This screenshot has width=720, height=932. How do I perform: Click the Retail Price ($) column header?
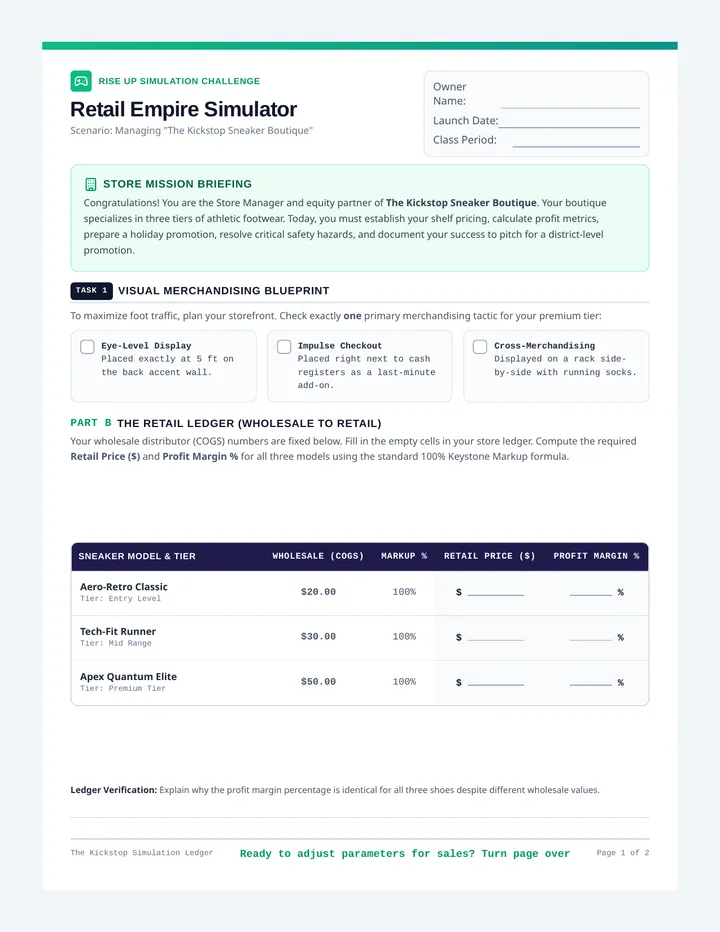[489, 556]
